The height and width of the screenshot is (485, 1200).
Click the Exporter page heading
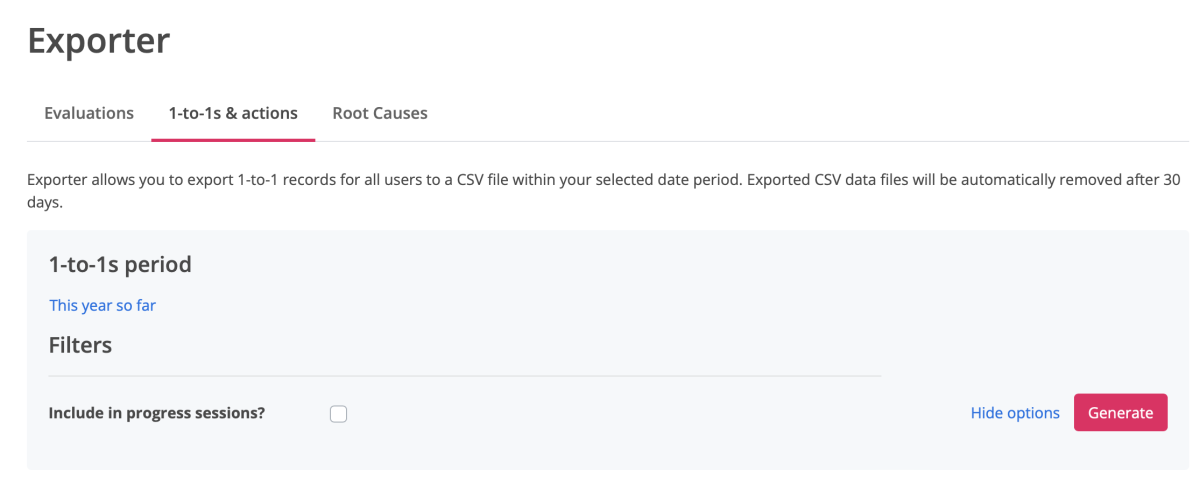pos(99,41)
